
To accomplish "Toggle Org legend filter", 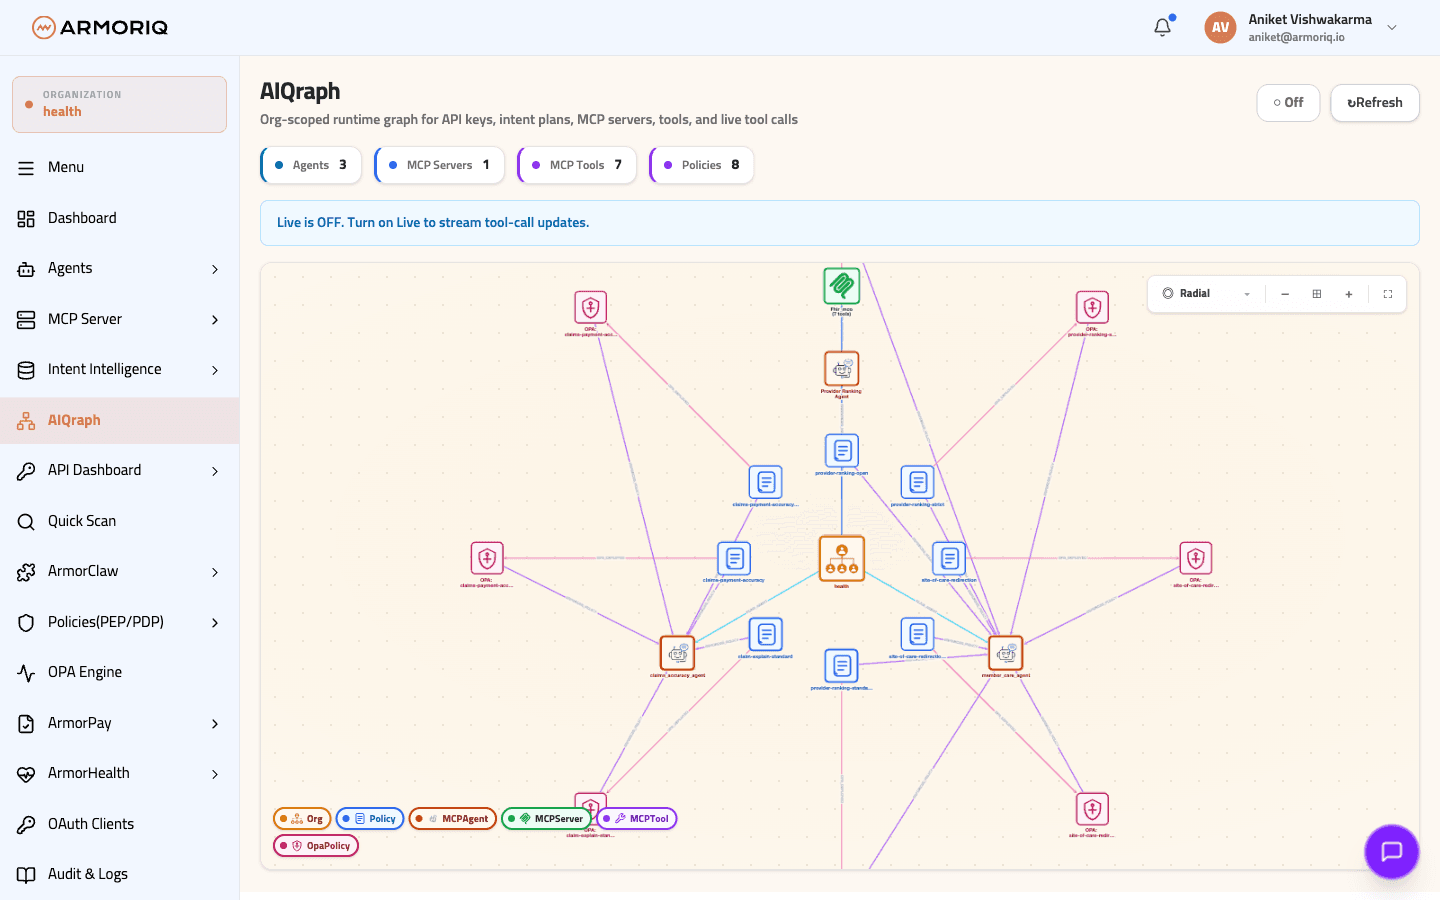I will click(303, 819).
